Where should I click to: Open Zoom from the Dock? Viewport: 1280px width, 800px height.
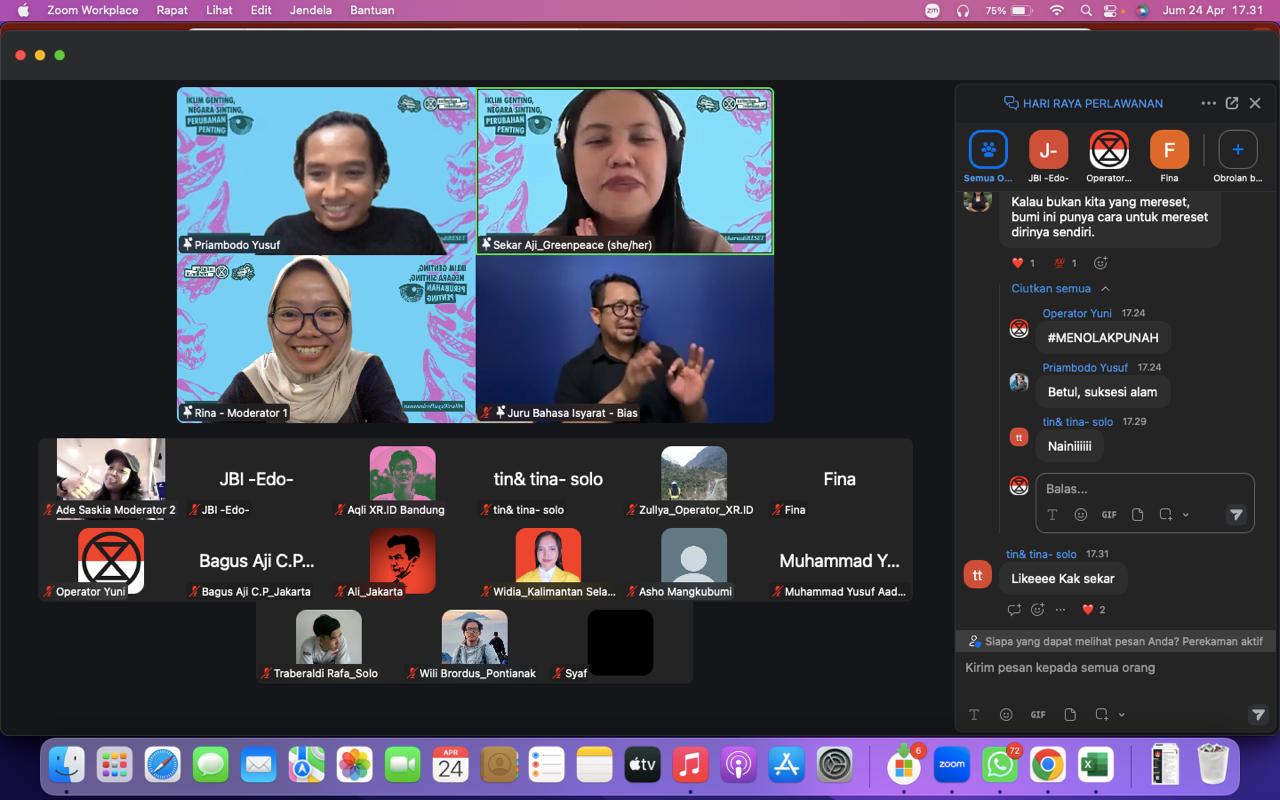point(952,765)
